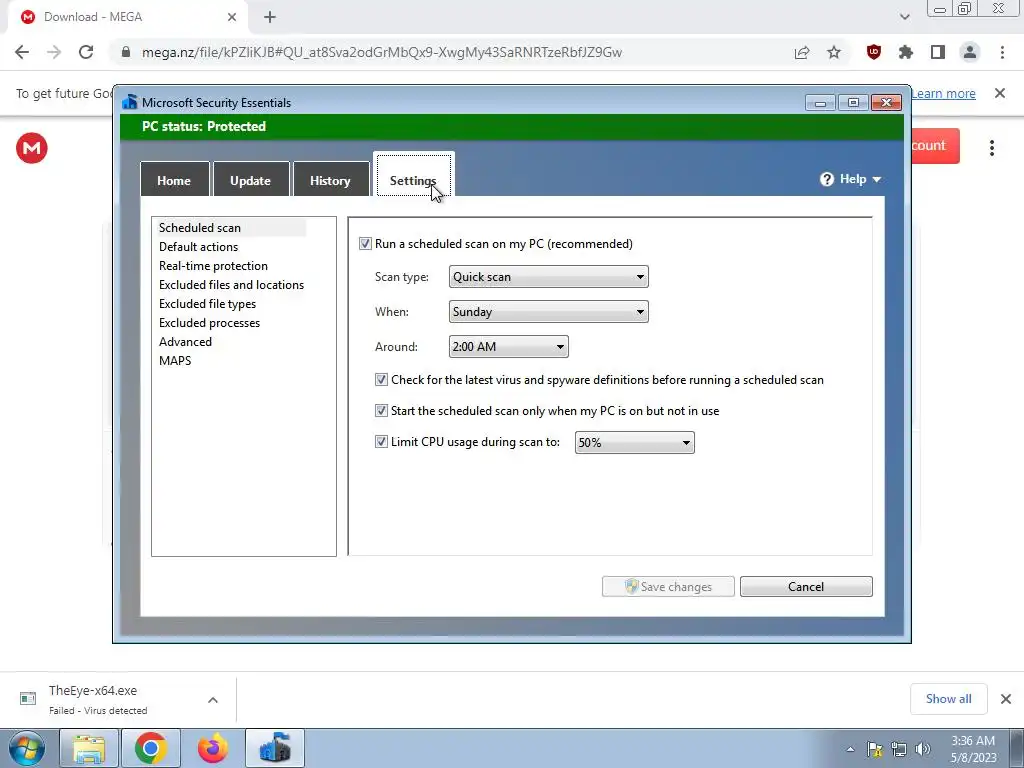The width and height of the screenshot is (1024, 768).
Task: Select Advanced in the settings list
Action: click(185, 342)
